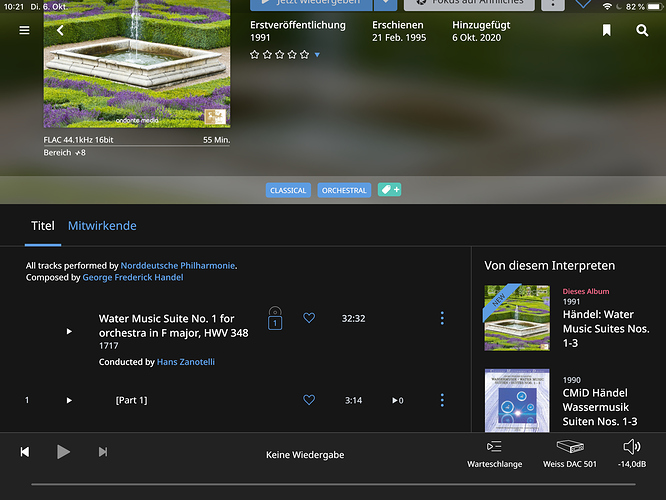Screen dimensions: 666x500
Task: Rate the album one star
Action: click(x=254, y=54)
